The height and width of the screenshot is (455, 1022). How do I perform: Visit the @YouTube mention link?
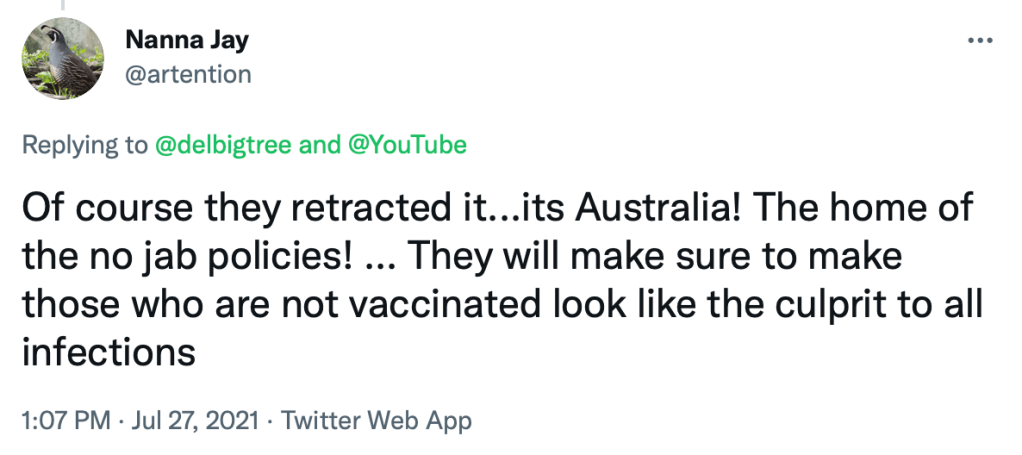click(406, 144)
